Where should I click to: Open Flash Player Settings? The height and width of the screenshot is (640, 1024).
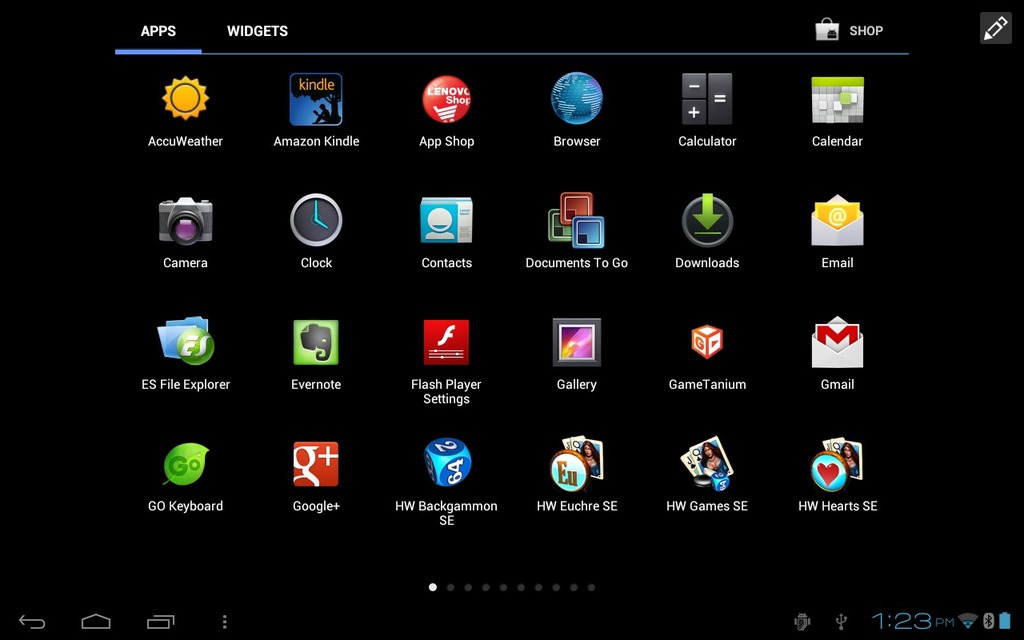click(447, 342)
